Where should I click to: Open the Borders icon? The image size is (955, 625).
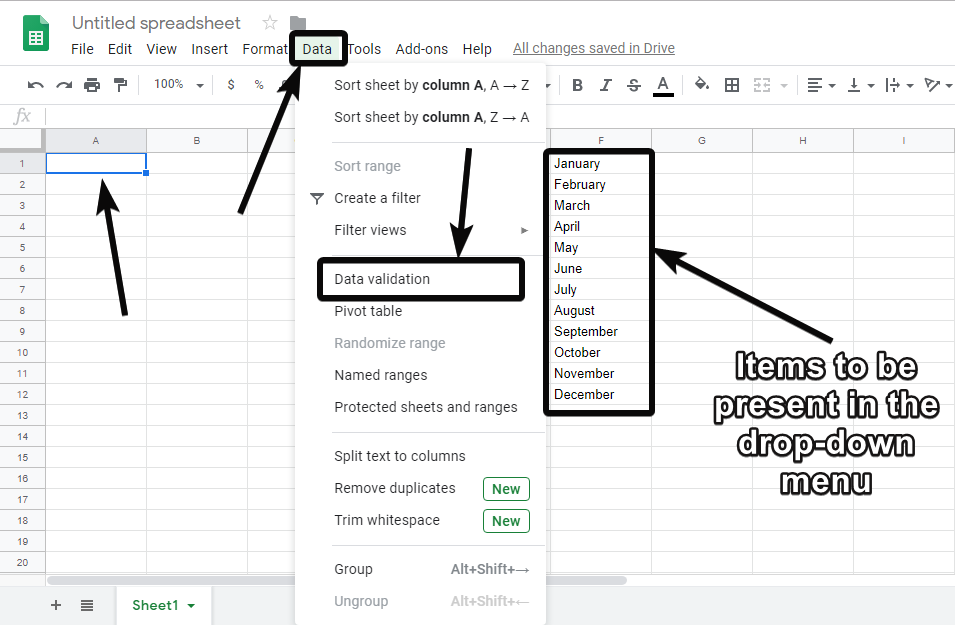[732, 85]
